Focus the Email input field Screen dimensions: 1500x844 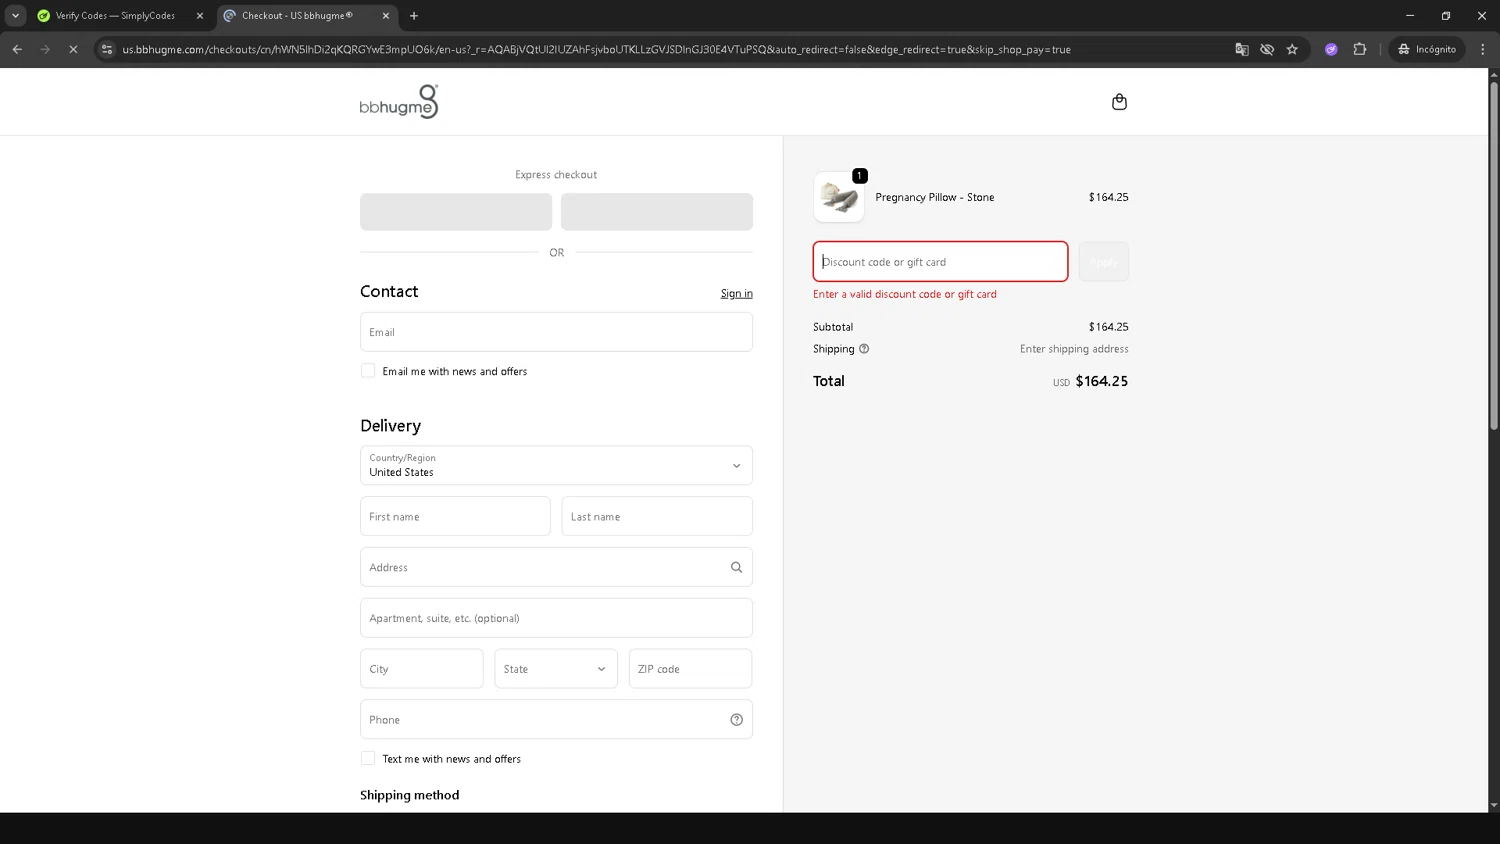point(556,332)
